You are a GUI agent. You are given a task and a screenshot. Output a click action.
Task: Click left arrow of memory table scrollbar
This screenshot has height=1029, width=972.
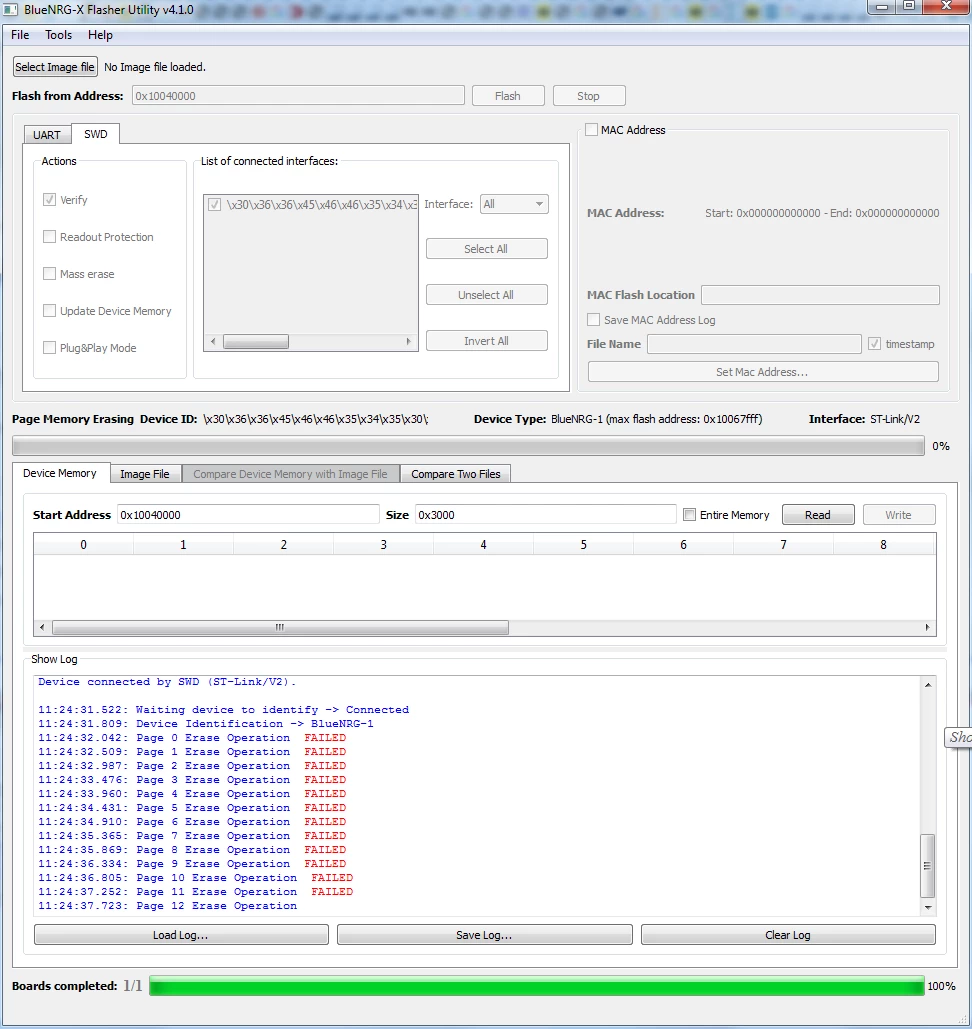(42, 627)
